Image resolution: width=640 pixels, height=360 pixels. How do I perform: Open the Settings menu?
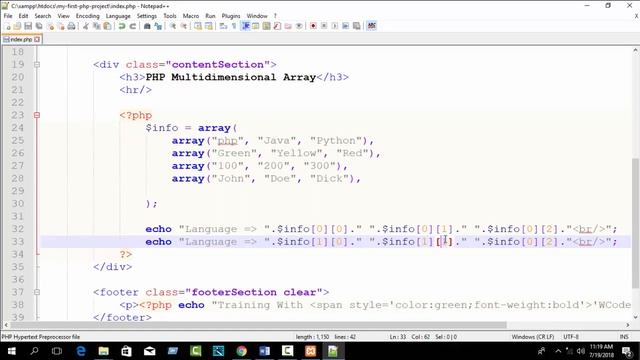[x=147, y=16]
